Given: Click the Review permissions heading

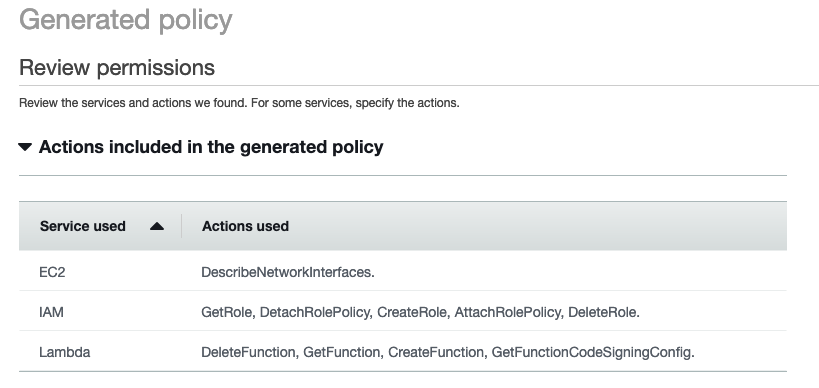Looking at the screenshot, I should (116, 67).
